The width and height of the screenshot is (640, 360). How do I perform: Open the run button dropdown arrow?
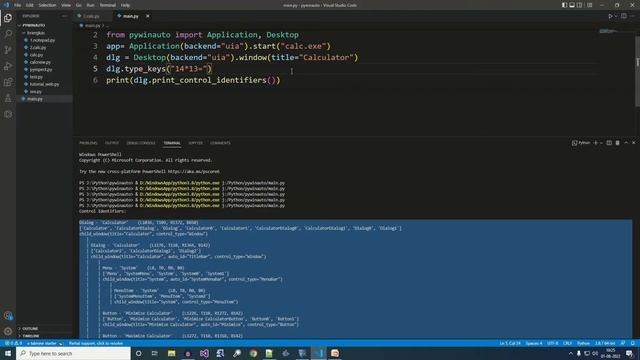616,16
